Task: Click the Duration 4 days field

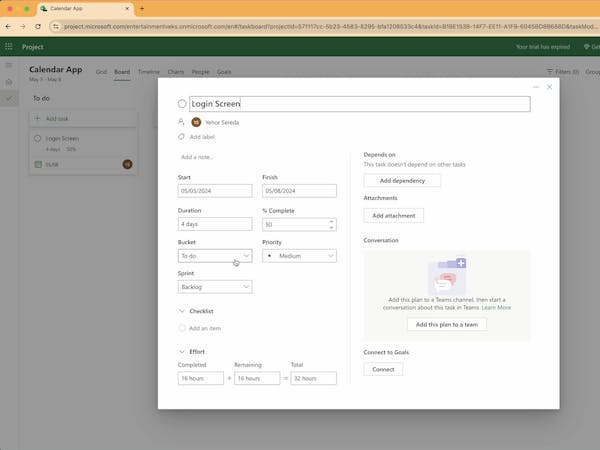Action: click(x=215, y=224)
